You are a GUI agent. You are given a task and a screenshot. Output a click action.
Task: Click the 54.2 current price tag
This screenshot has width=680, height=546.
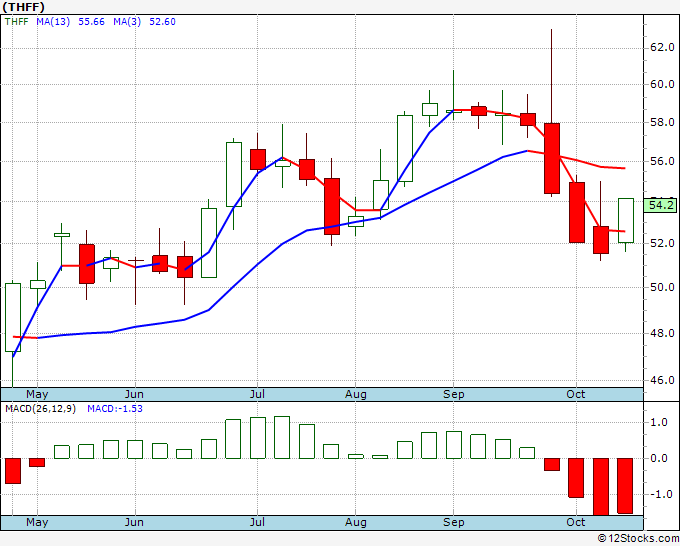tap(660, 205)
